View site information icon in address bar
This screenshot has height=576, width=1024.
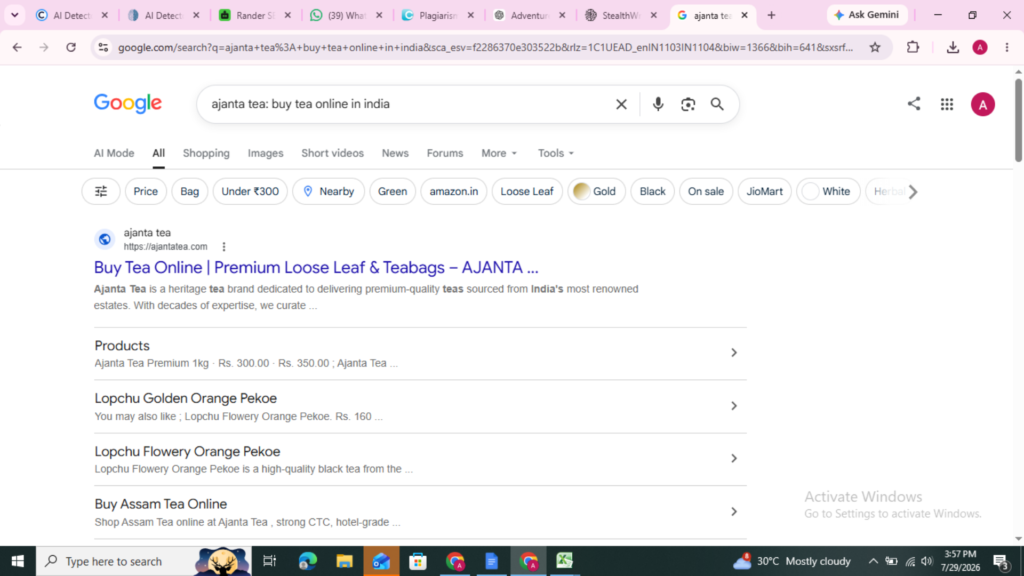point(103,47)
